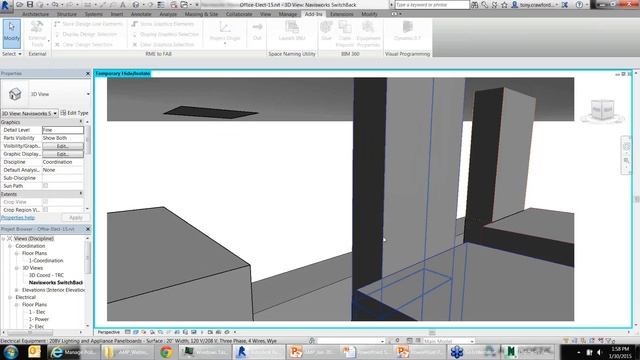Open the 3D View type selector dropdown
640x360 pixels.
[88, 94]
